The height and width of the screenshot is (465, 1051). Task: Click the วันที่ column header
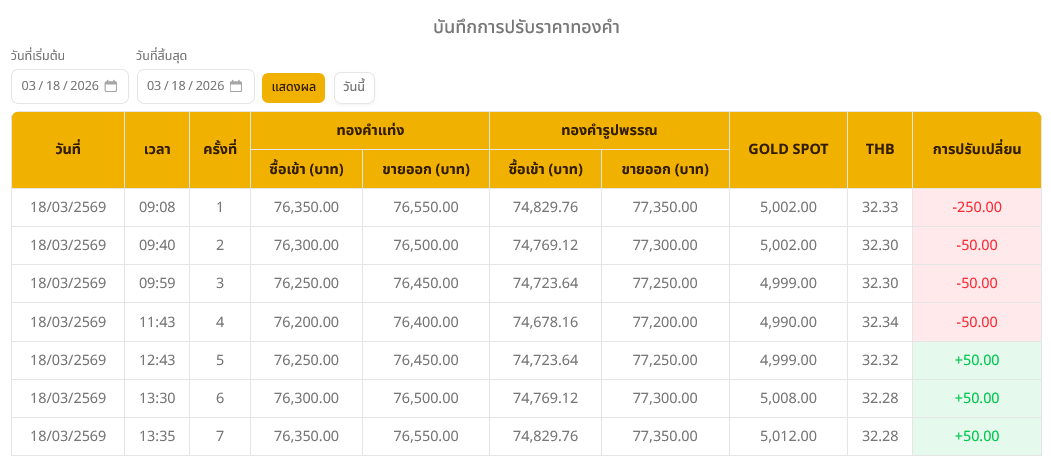coord(68,150)
